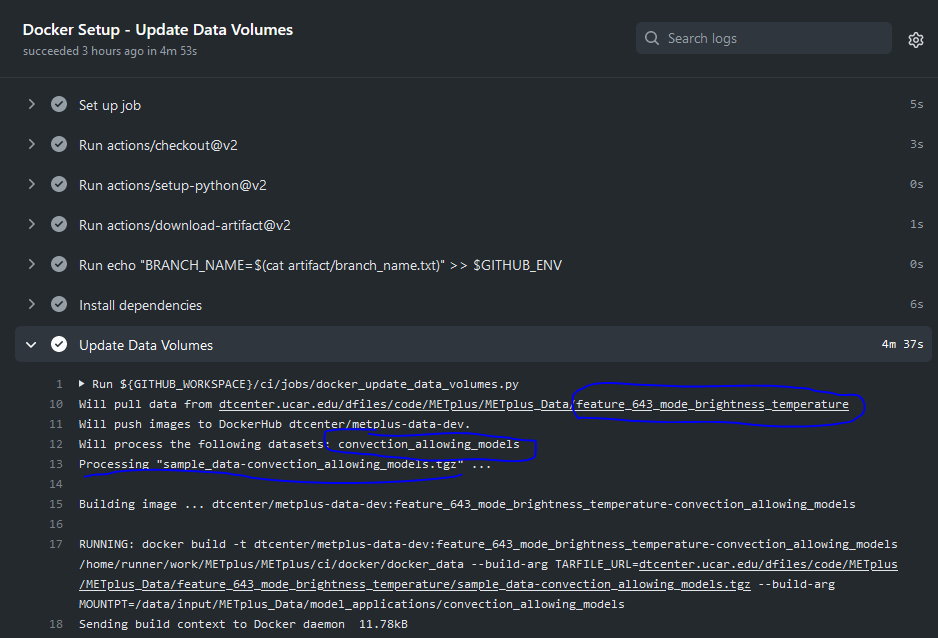Click the check icon beside Run actions/checkout@v2

click(x=59, y=144)
